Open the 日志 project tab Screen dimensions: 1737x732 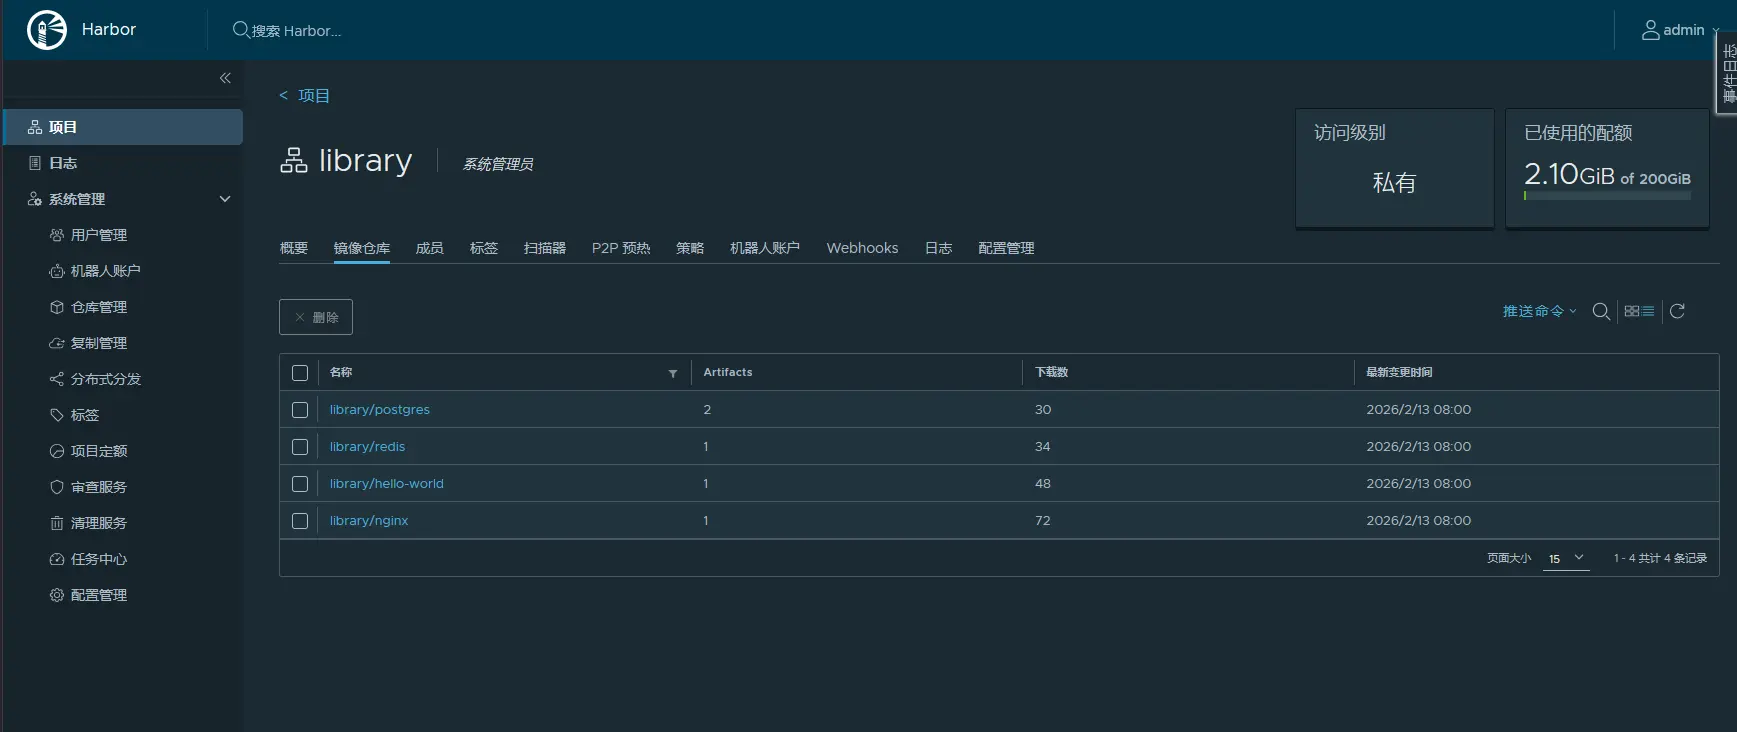[939, 248]
